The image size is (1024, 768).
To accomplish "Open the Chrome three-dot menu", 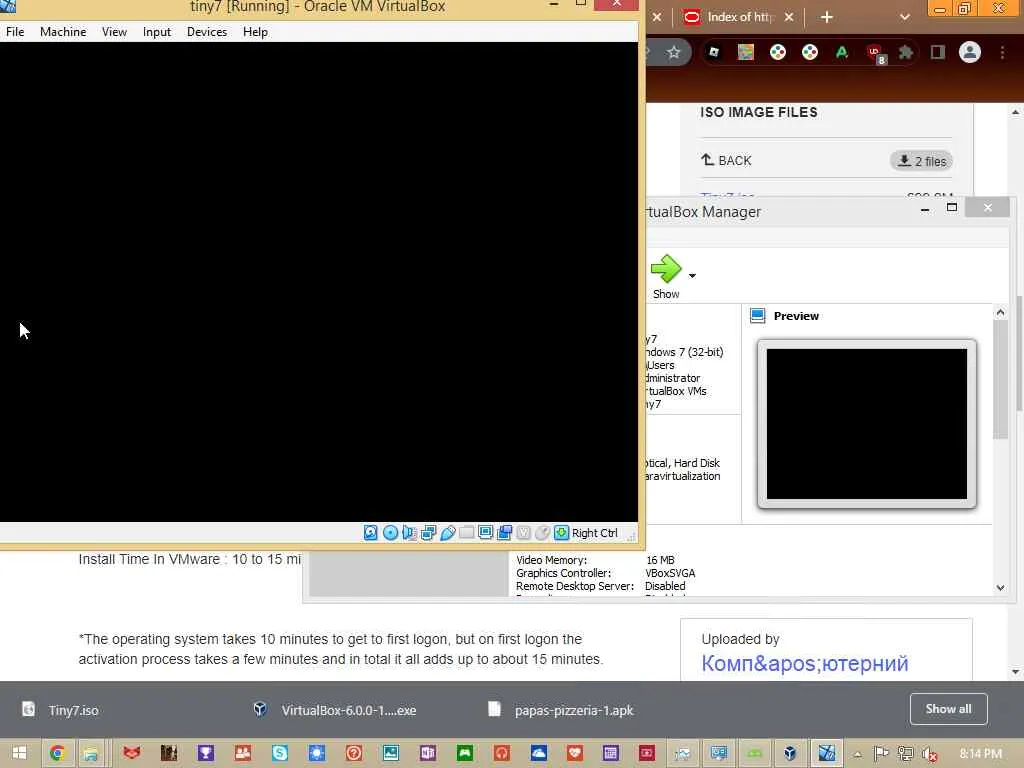I will coord(1002,52).
